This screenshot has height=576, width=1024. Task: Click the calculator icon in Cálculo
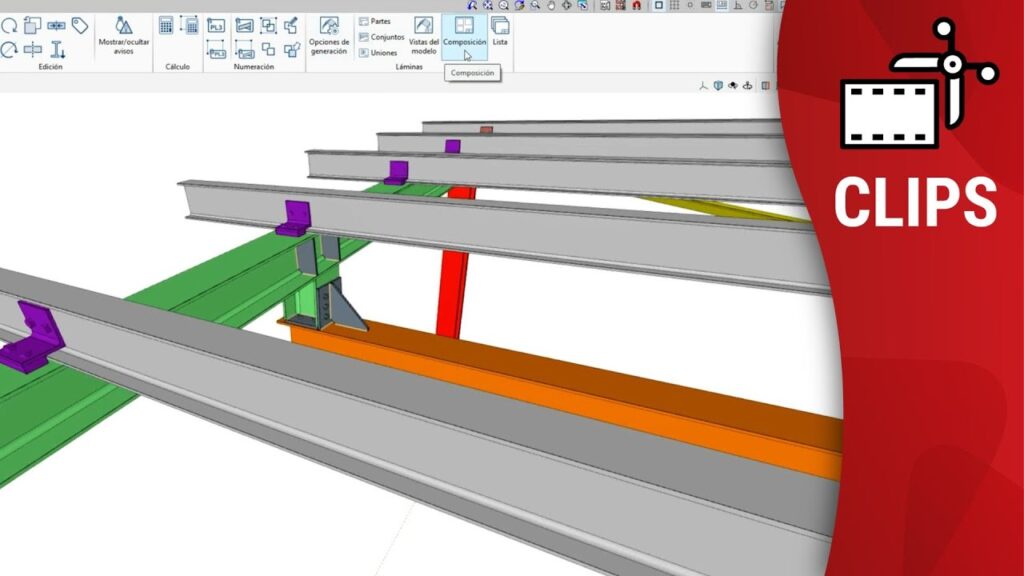coord(166,26)
